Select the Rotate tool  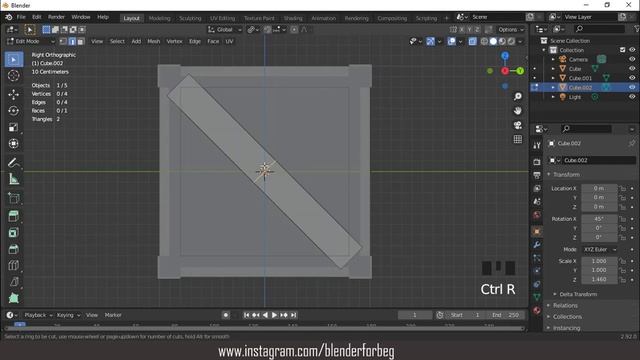pos(14,111)
